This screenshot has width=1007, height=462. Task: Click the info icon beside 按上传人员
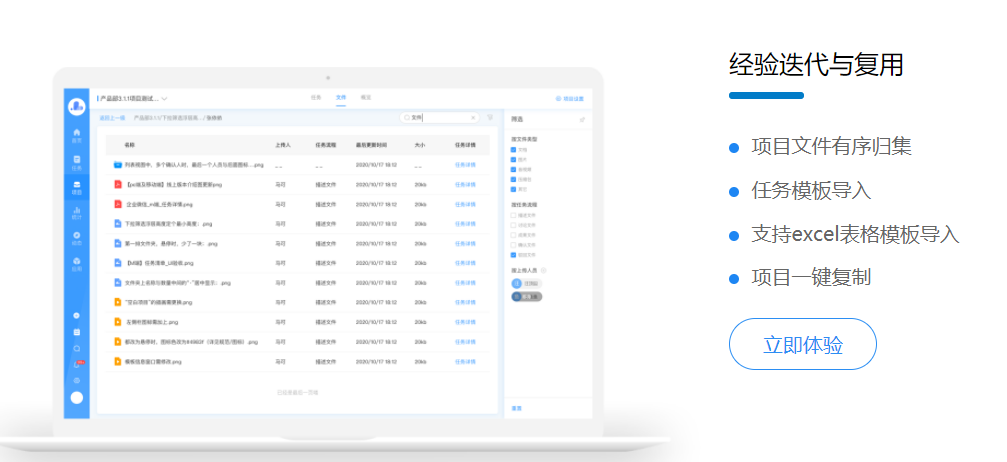[544, 271]
